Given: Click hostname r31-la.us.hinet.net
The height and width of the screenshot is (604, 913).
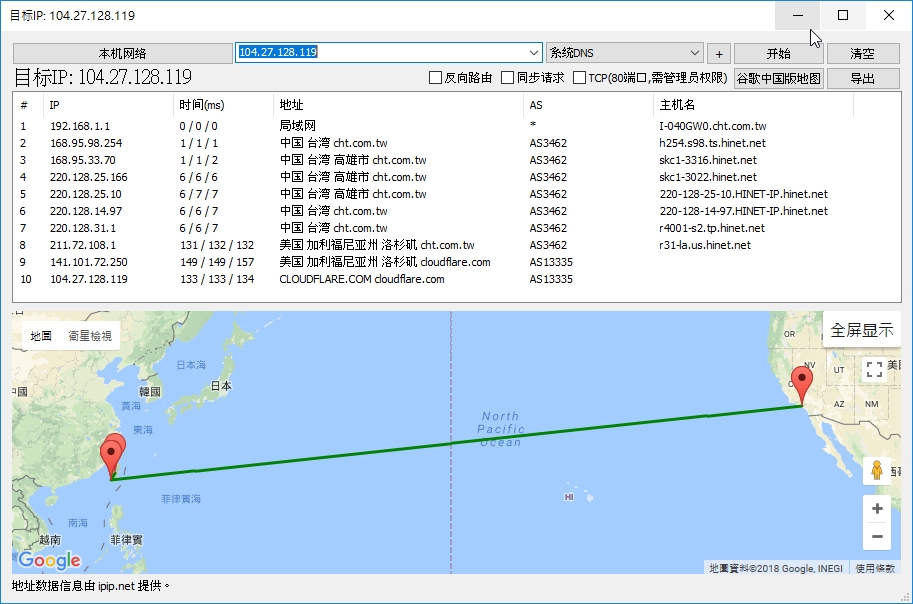Looking at the screenshot, I should 705,245.
